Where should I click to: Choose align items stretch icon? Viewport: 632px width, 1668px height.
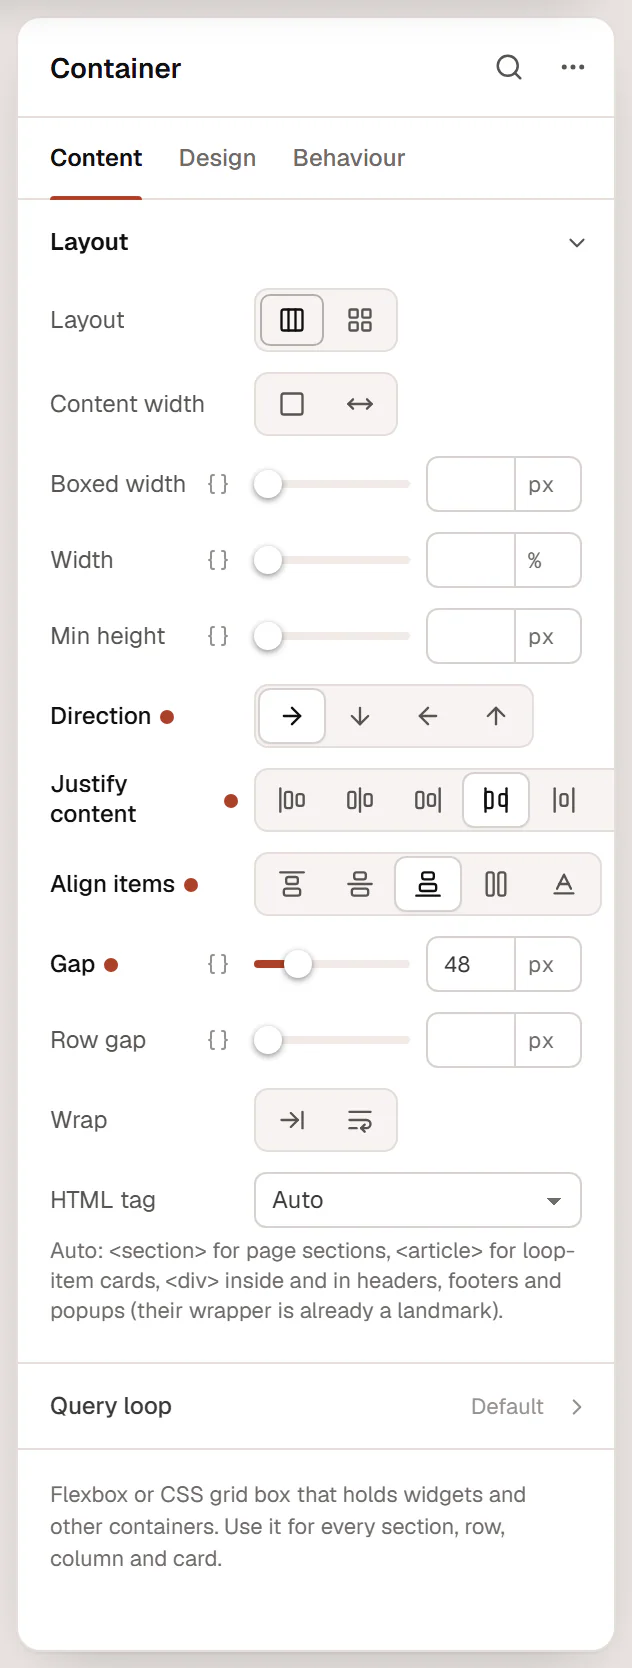[496, 884]
